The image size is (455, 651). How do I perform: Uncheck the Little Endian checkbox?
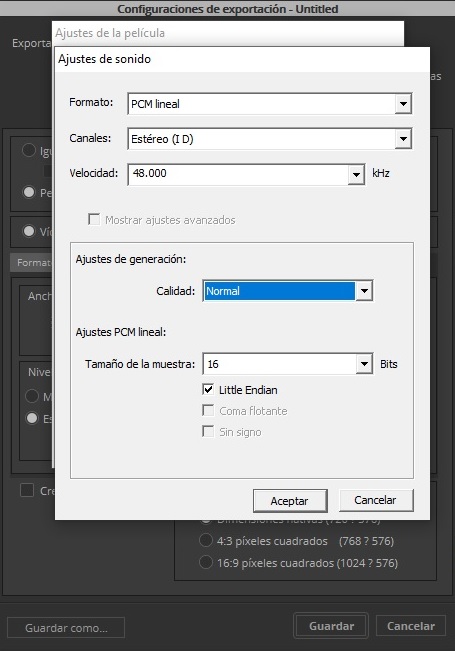pos(208,389)
